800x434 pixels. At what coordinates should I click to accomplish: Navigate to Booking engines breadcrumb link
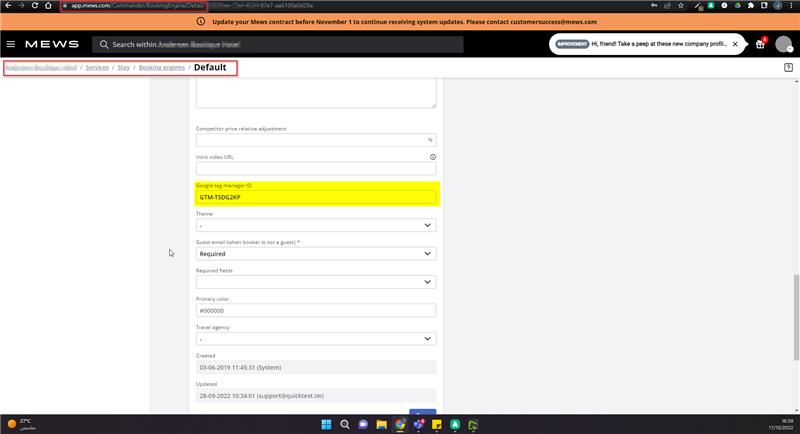point(162,68)
